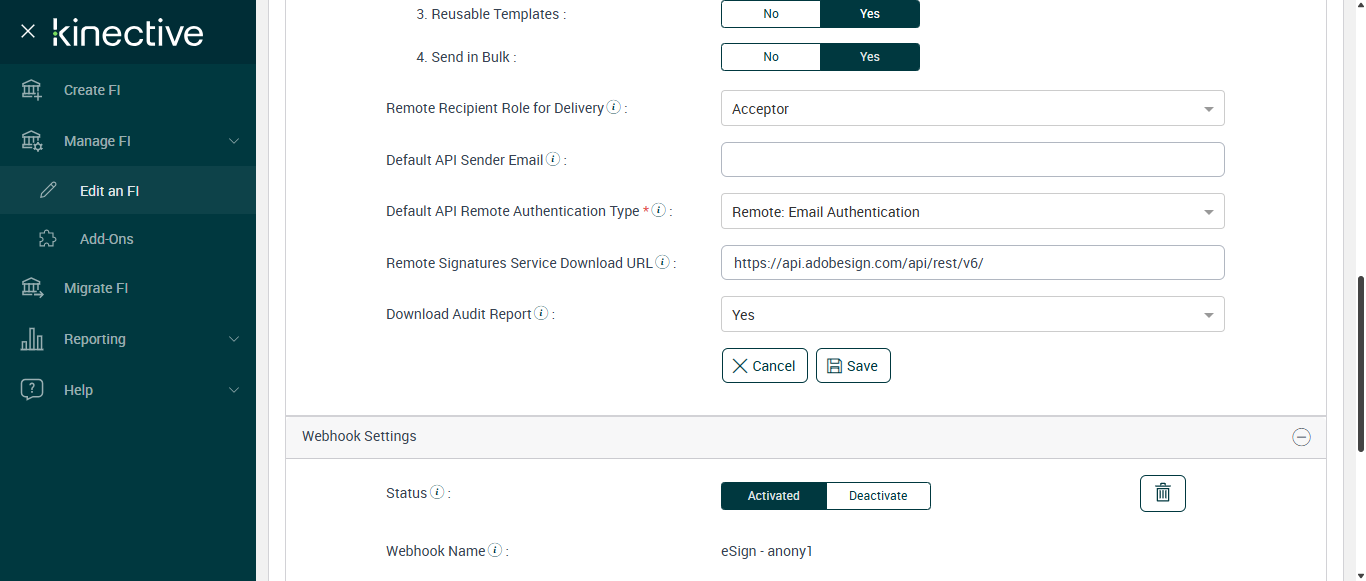Click info icon next to Status label
1366x581 pixels.
[x=437, y=493]
